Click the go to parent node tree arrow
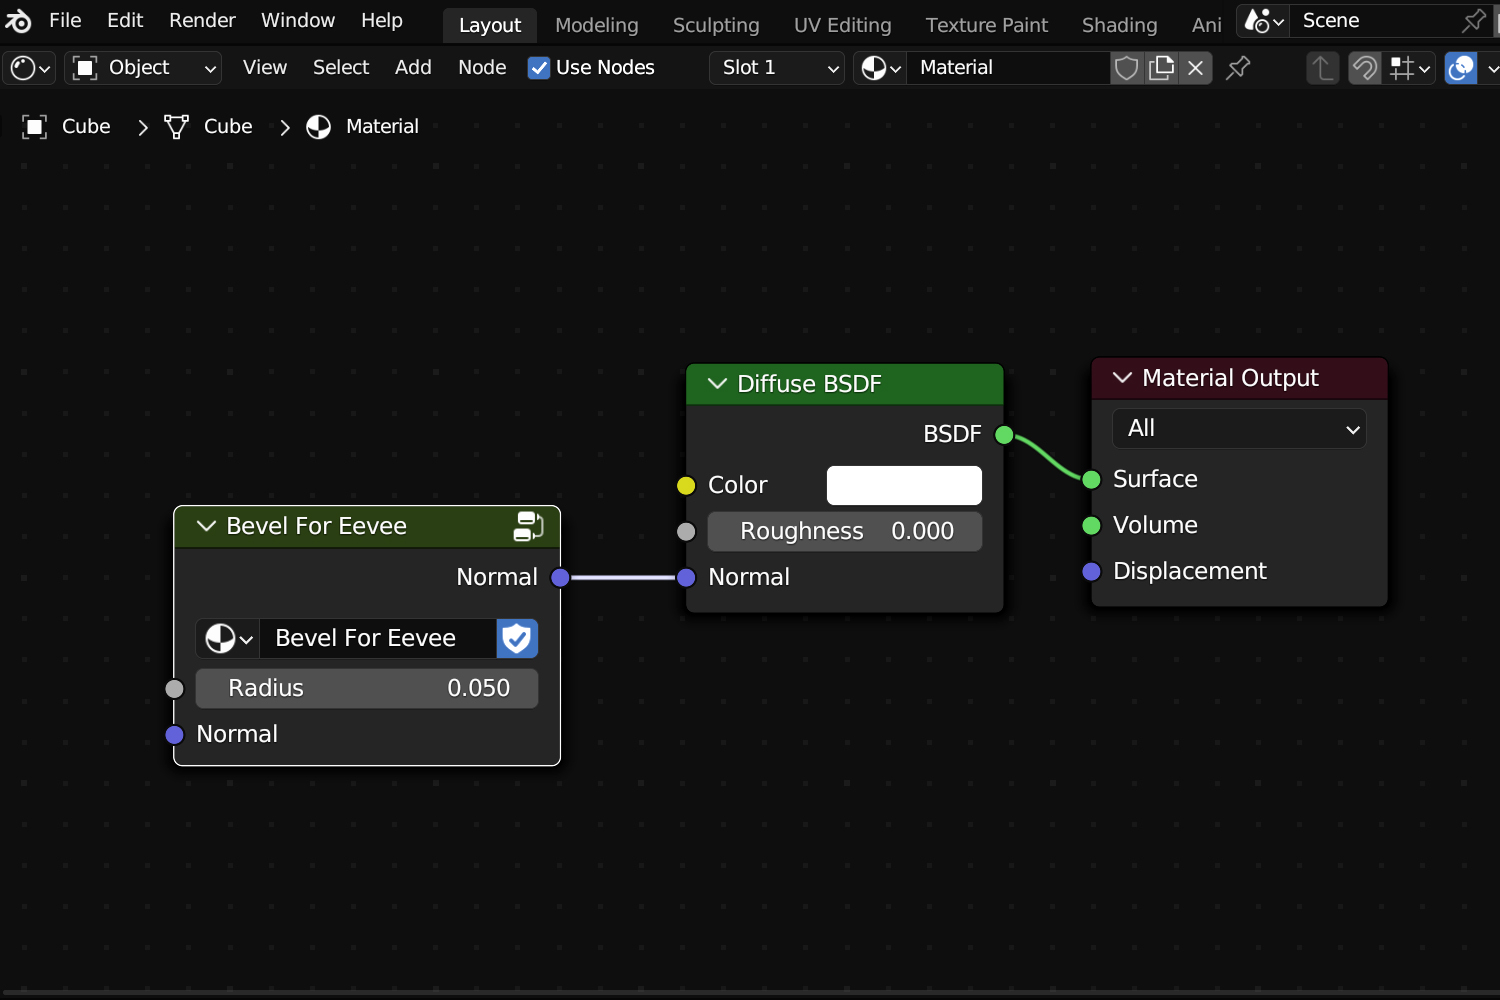 pyautogui.click(x=1322, y=68)
